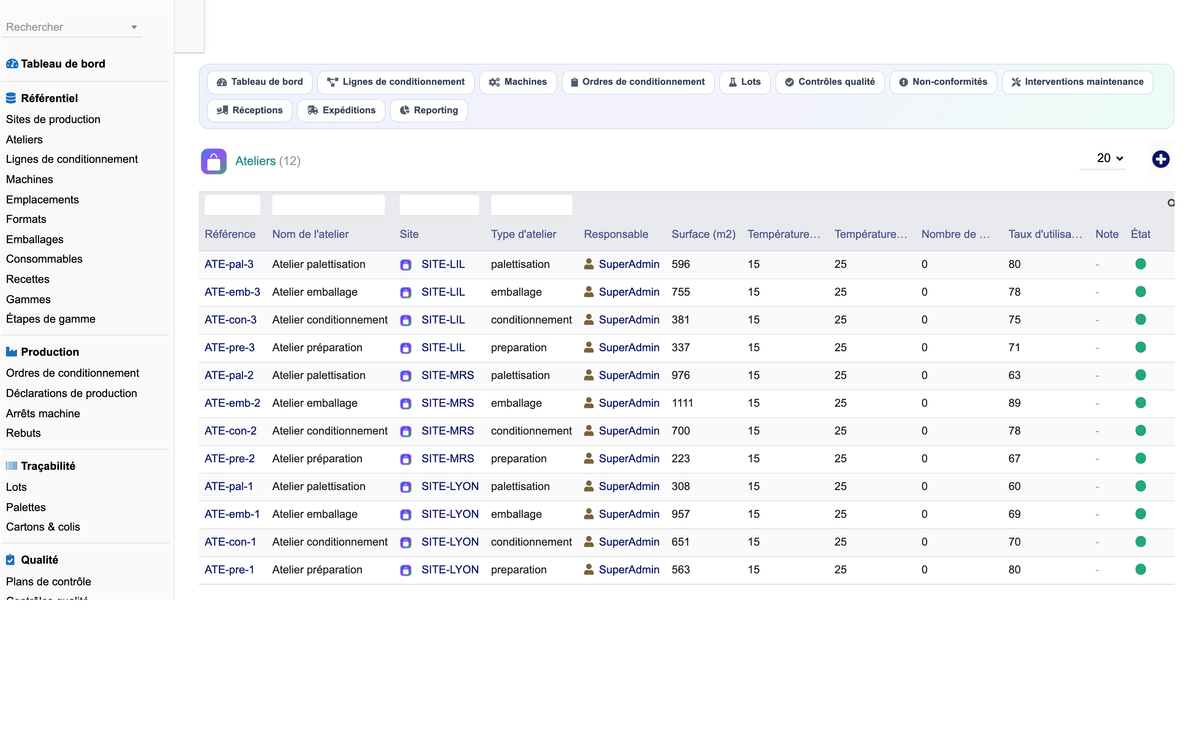Screen dimensions: 1200x743
Task: Click the Référence column filter field
Action: pos(232,205)
